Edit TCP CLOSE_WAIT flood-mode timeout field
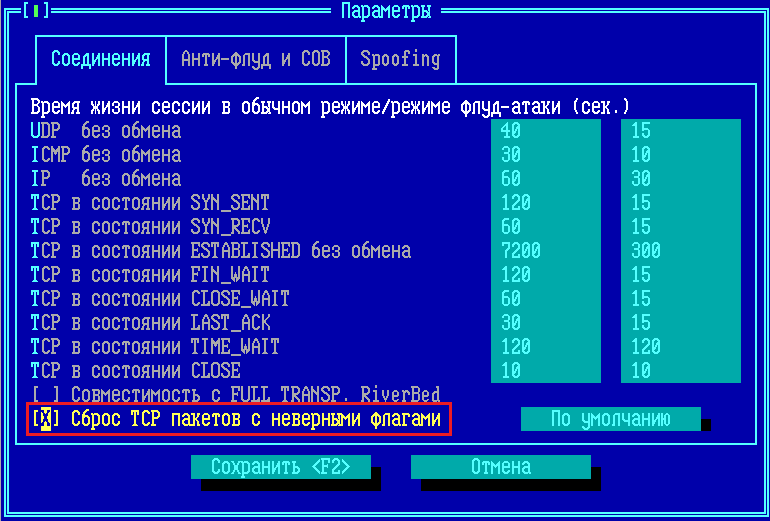 (x=680, y=299)
